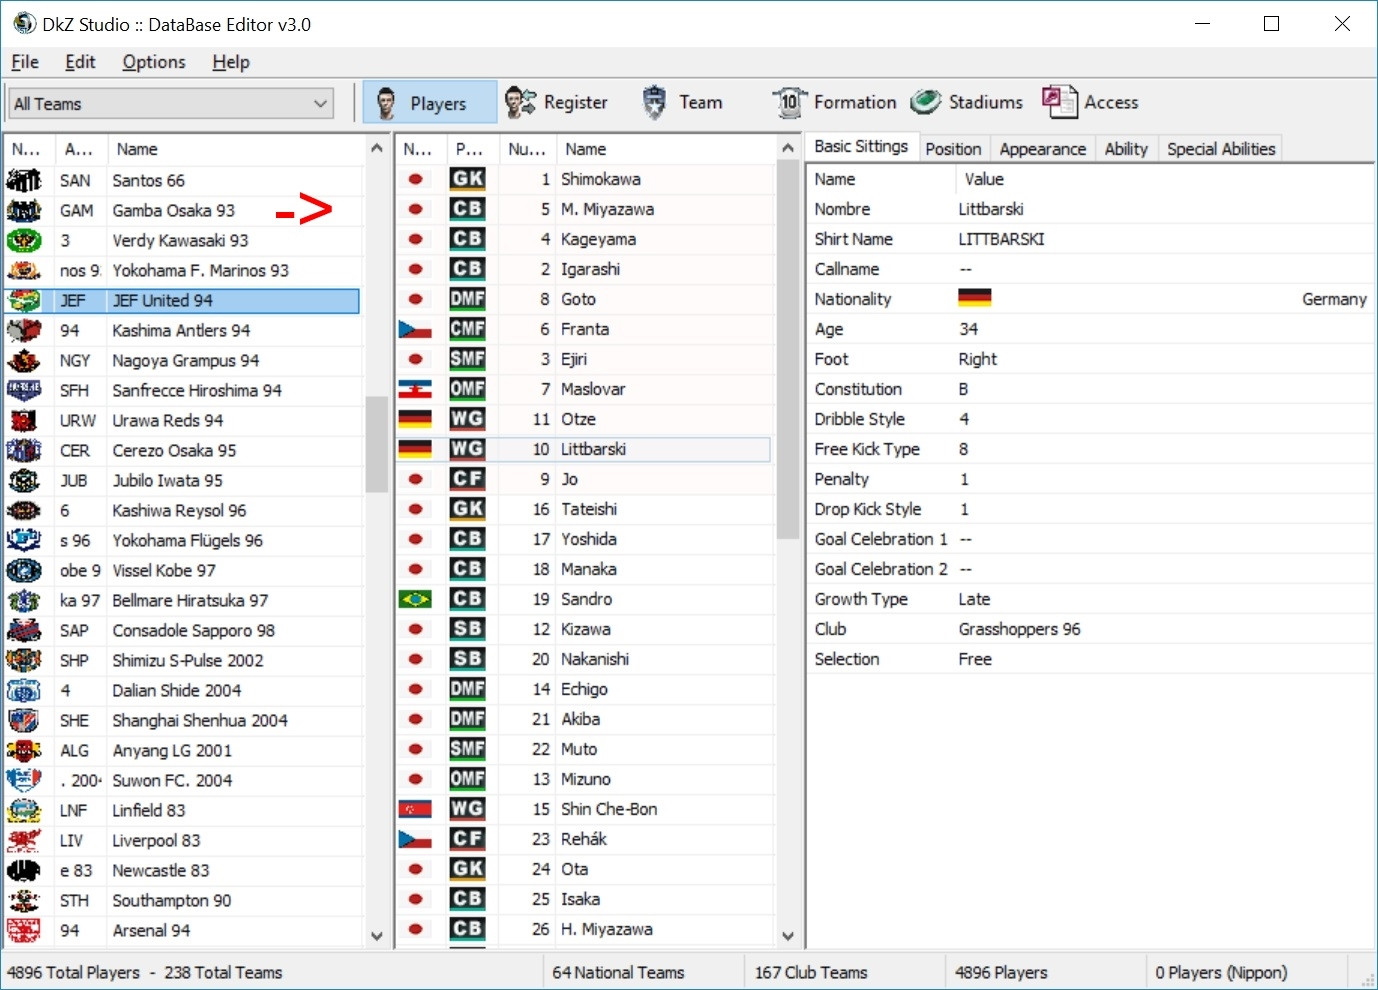Screen dimensions: 1378x990
Task: Click flag beside Maslovar
Action: coord(415,389)
